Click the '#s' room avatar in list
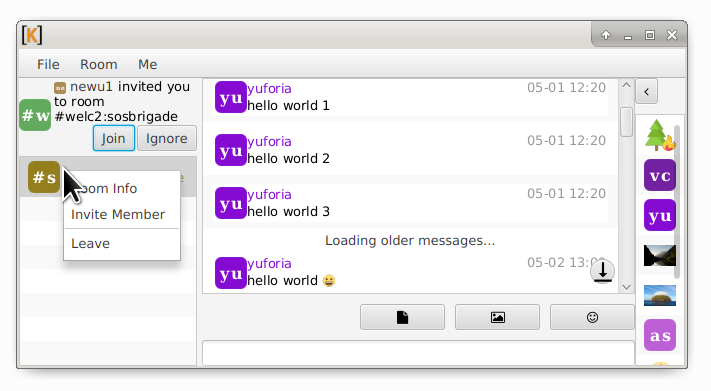This screenshot has width=711, height=391. click(x=44, y=177)
